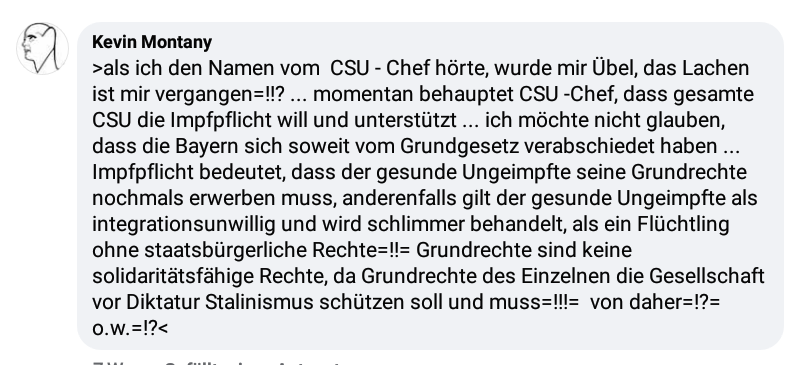Click the closing 'o.w.=!?<' text at the end
The width and height of the screenshot is (800, 365).
(x=130, y=328)
